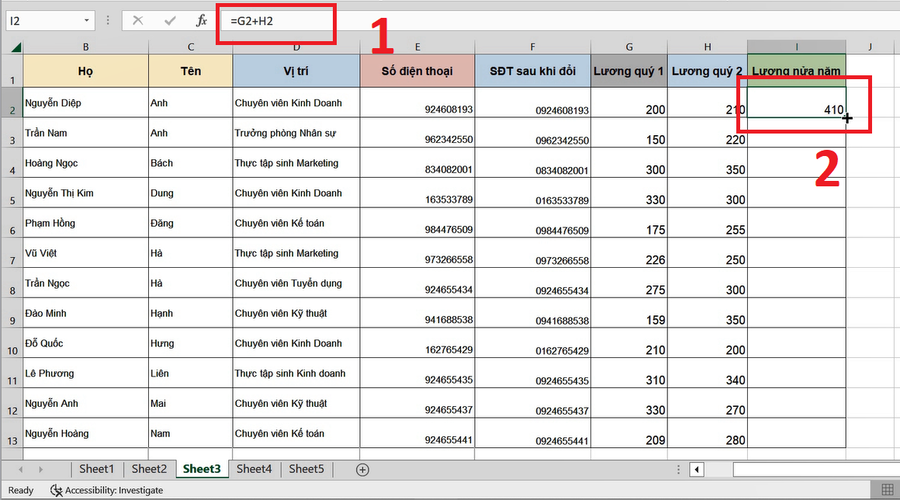Screen dimensions: 900x500
Task: Click cell 'Chuyên viên Tuyển dụng'
Action: (296, 283)
